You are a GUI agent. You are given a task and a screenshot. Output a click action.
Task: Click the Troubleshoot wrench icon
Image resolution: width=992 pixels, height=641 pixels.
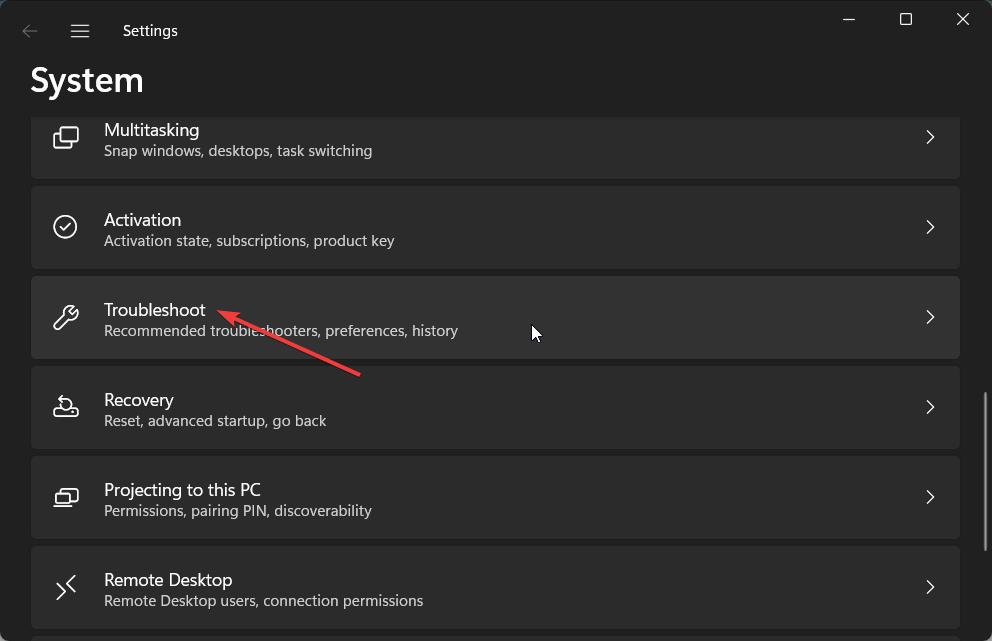[66, 317]
